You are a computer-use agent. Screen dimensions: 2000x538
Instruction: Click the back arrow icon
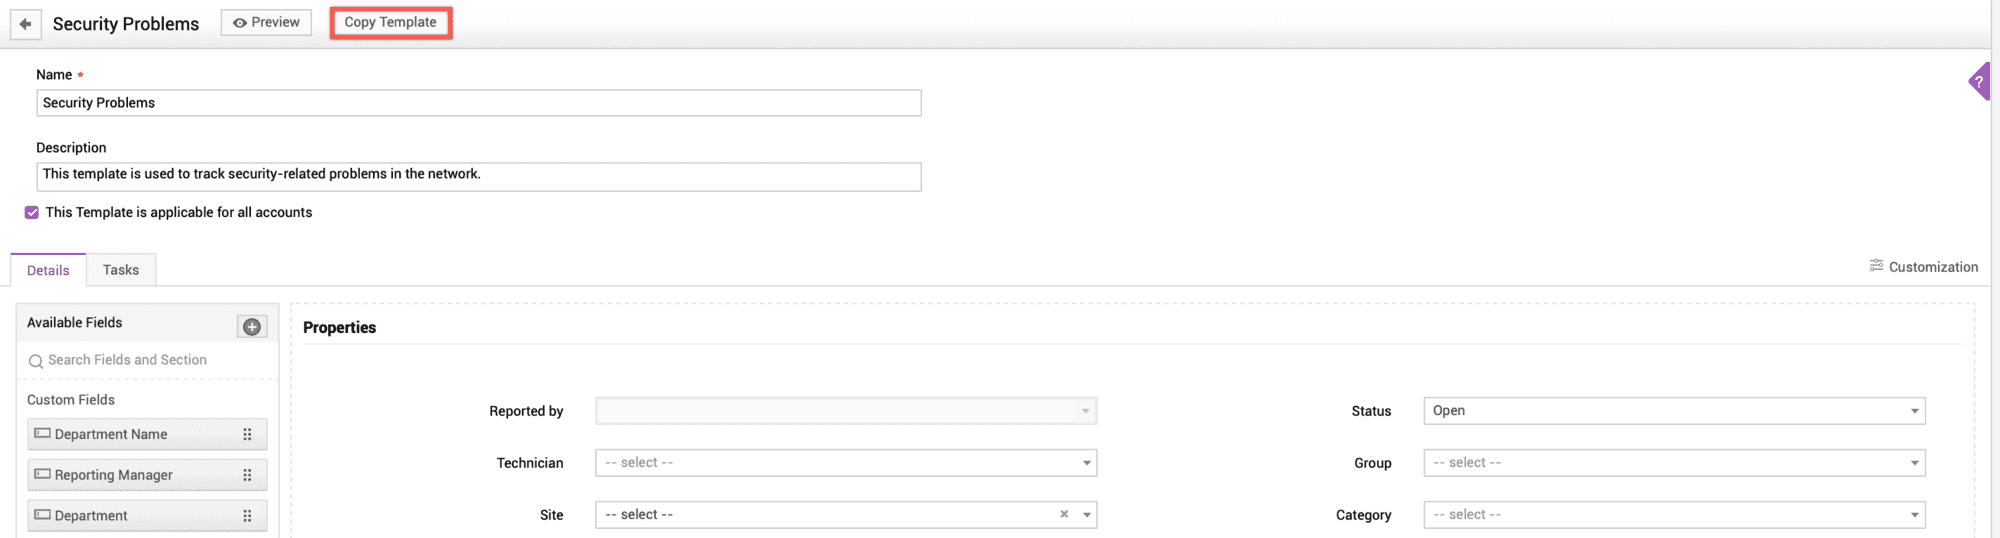26,24
